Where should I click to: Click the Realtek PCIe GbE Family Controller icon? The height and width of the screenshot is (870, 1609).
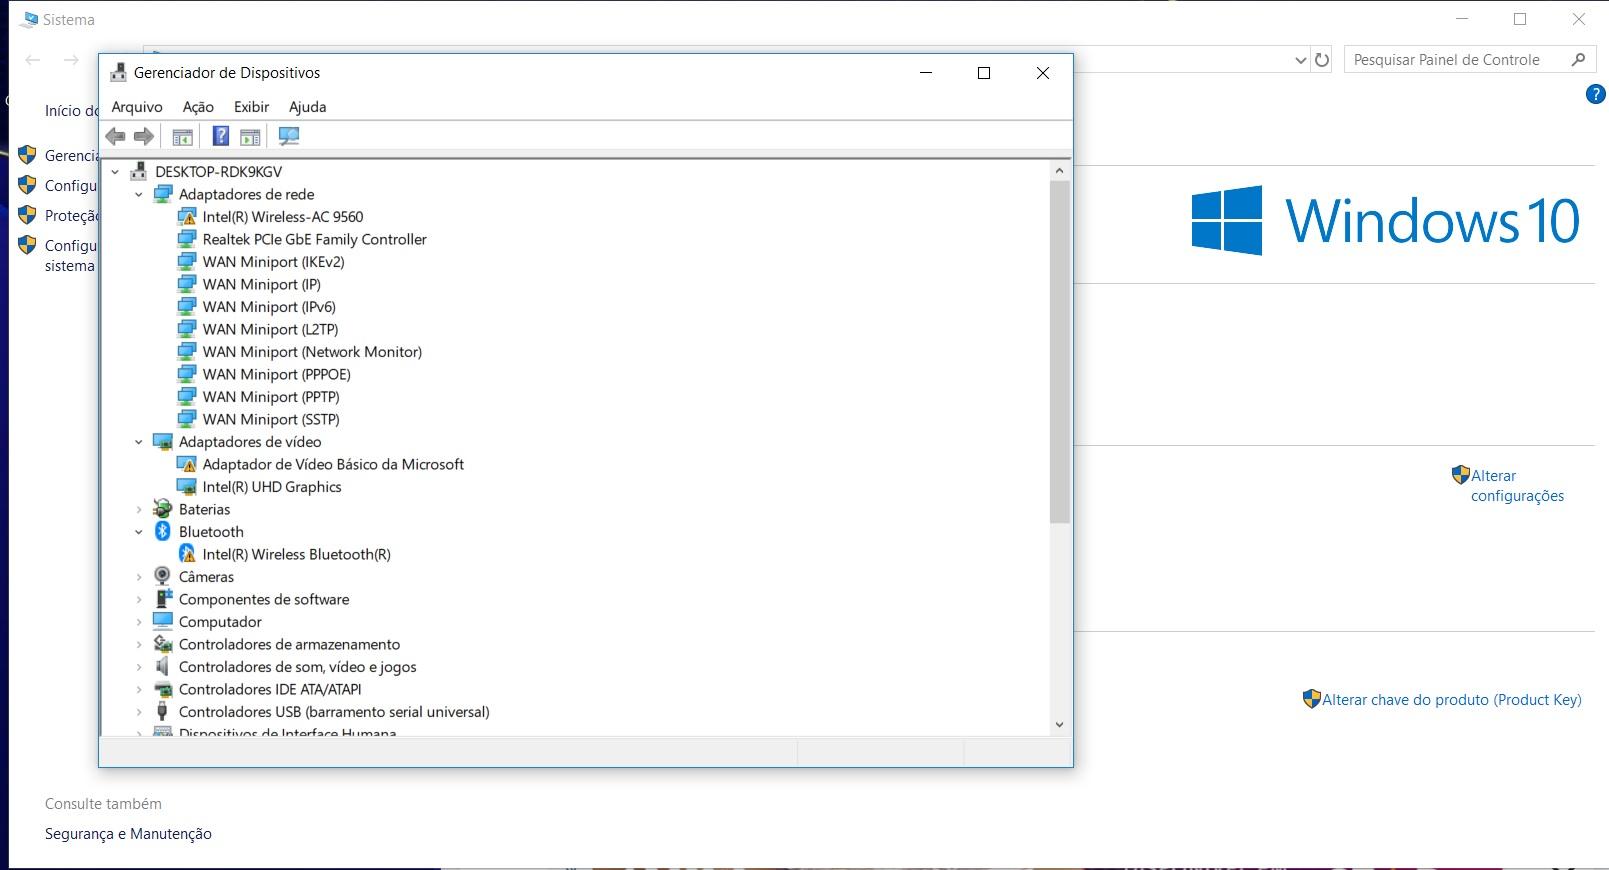(187, 239)
